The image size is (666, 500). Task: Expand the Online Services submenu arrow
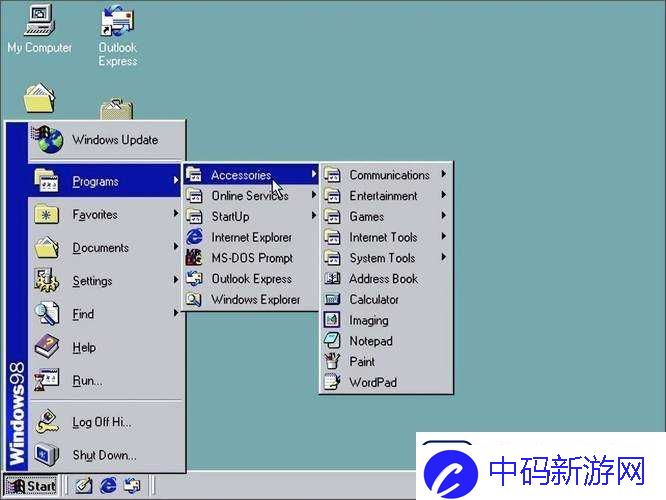[x=313, y=195]
